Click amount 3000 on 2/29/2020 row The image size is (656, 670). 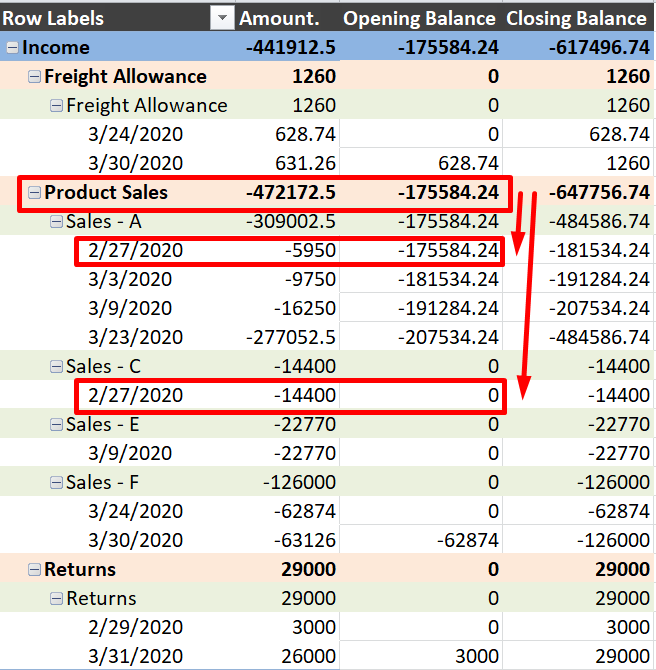click(314, 627)
